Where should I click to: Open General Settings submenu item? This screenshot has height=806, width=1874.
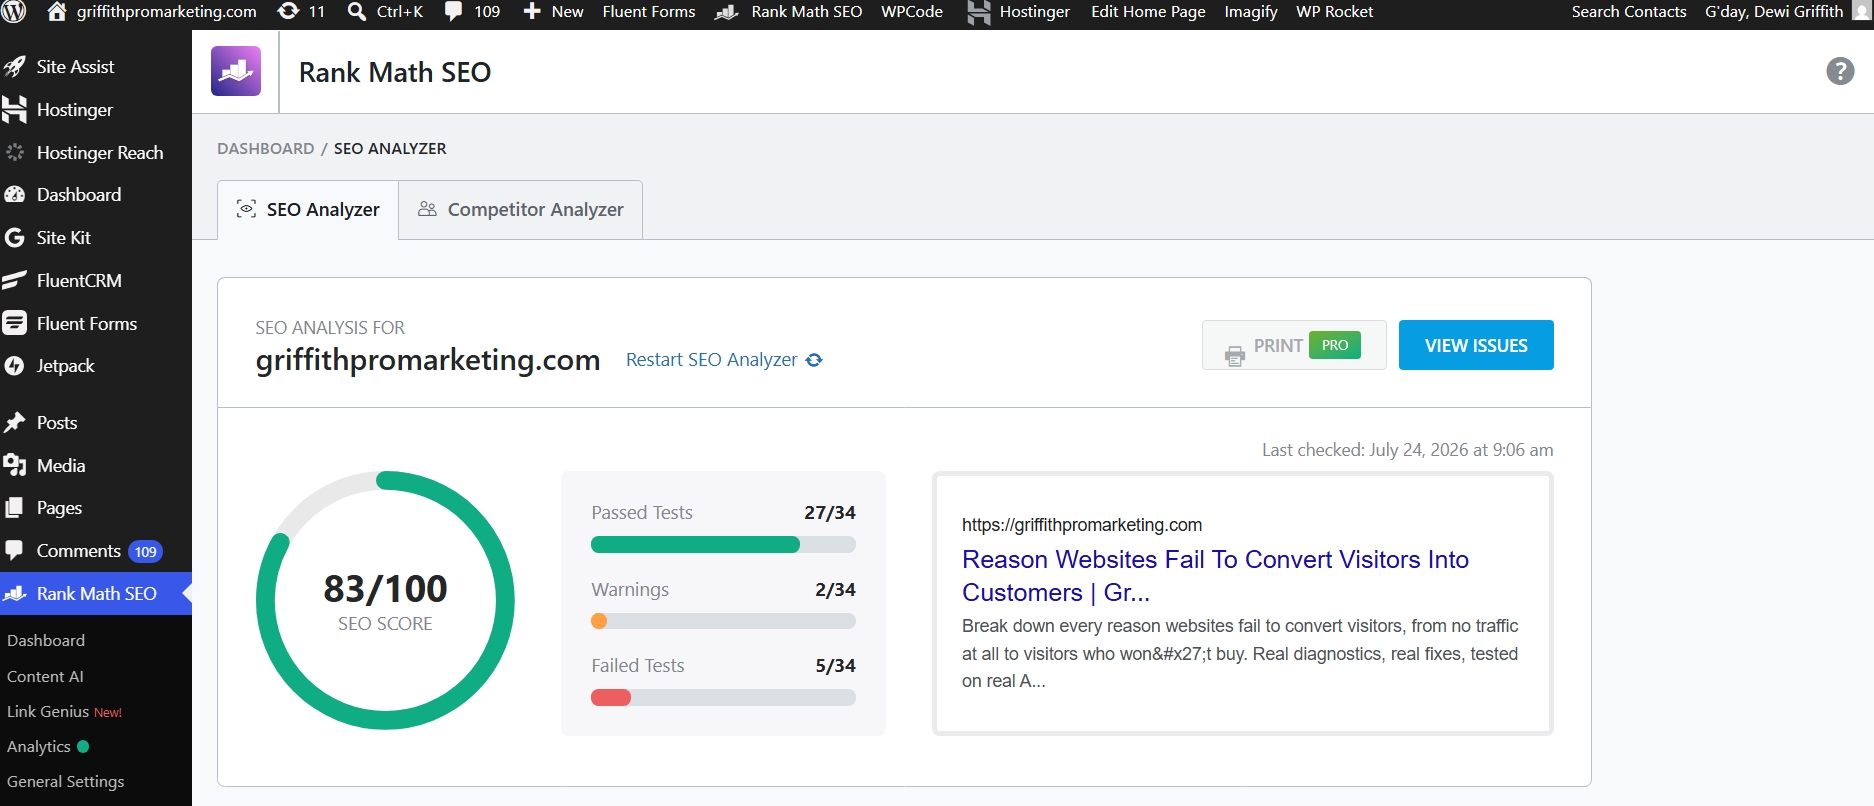coord(66,782)
